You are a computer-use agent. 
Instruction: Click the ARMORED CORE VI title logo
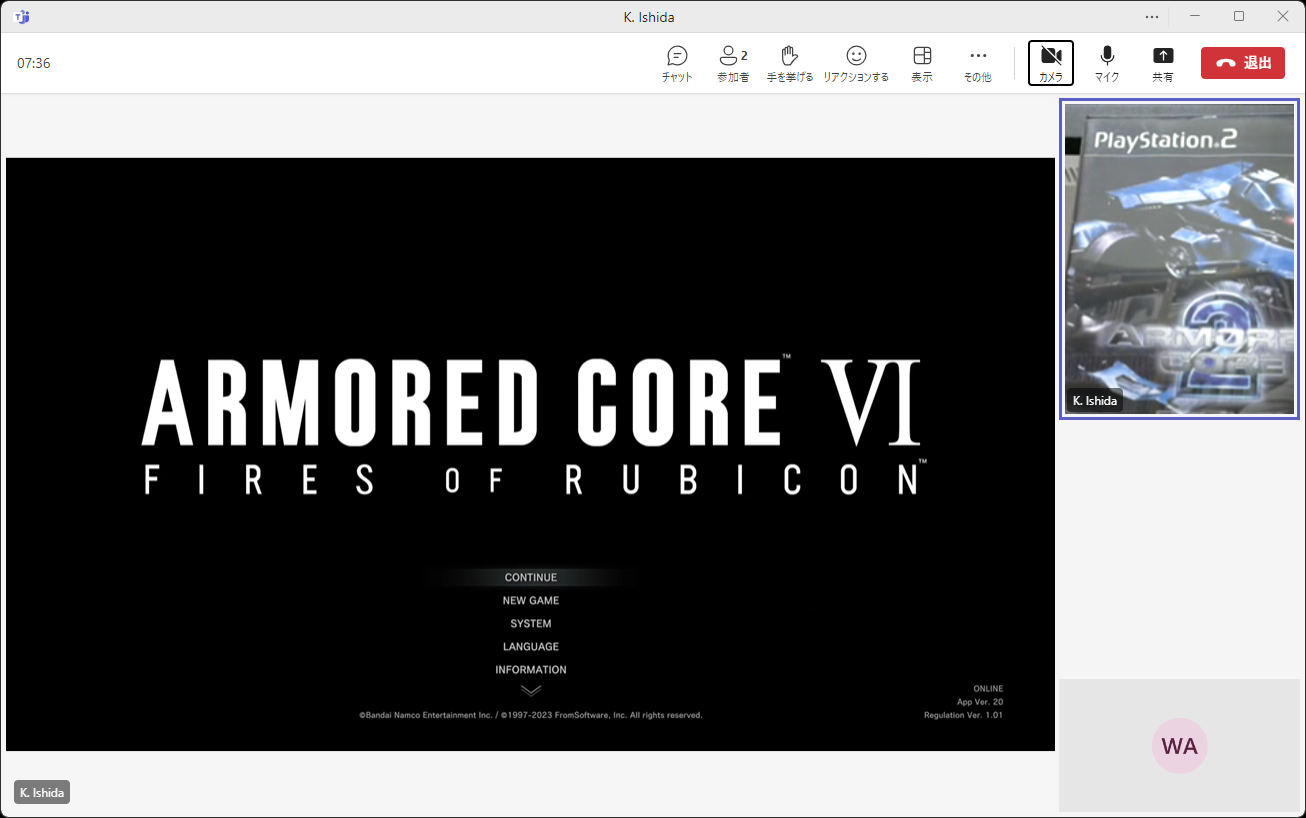[531, 400]
